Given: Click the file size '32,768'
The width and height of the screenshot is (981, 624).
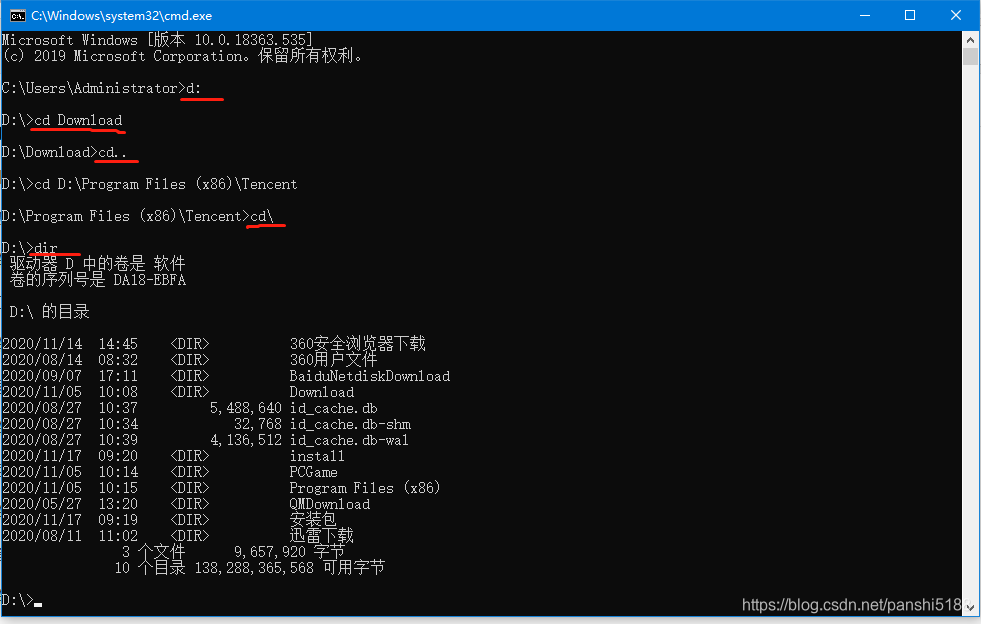Looking at the screenshot, I should tap(258, 424).
